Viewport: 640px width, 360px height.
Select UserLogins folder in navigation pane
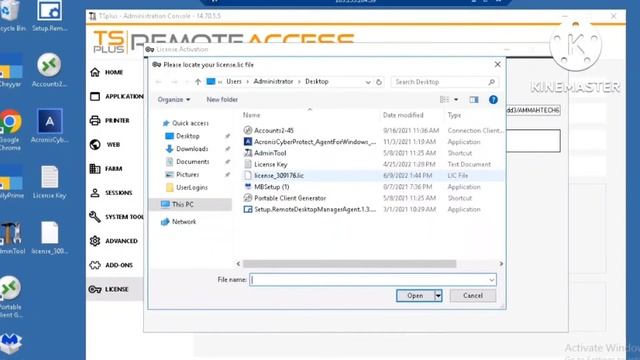click(192, 187)
